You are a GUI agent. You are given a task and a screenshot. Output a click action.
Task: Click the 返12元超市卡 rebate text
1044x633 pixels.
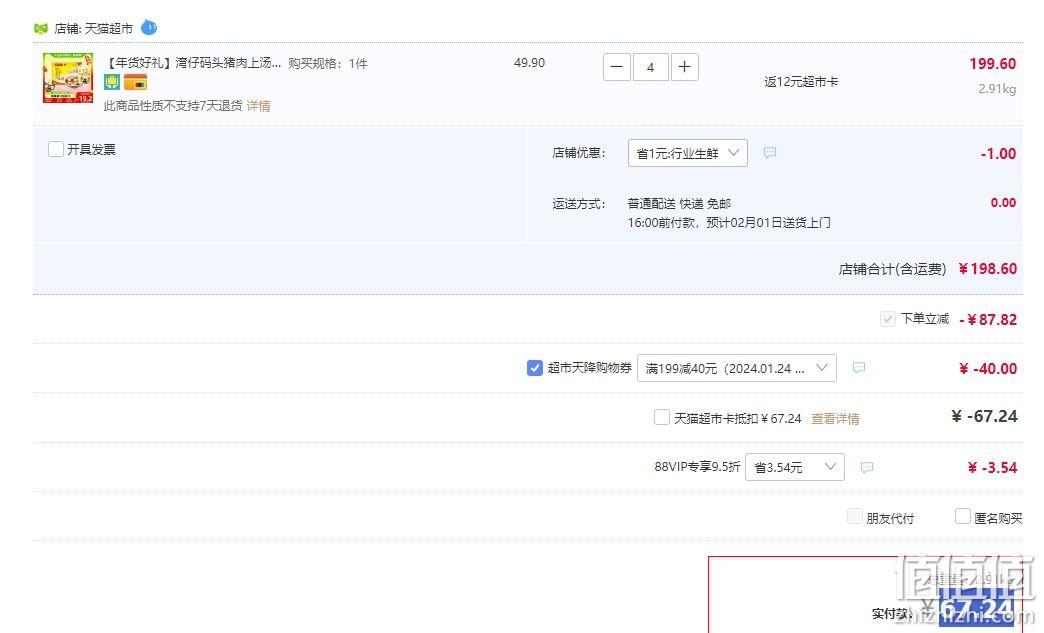tap(801, 82)
